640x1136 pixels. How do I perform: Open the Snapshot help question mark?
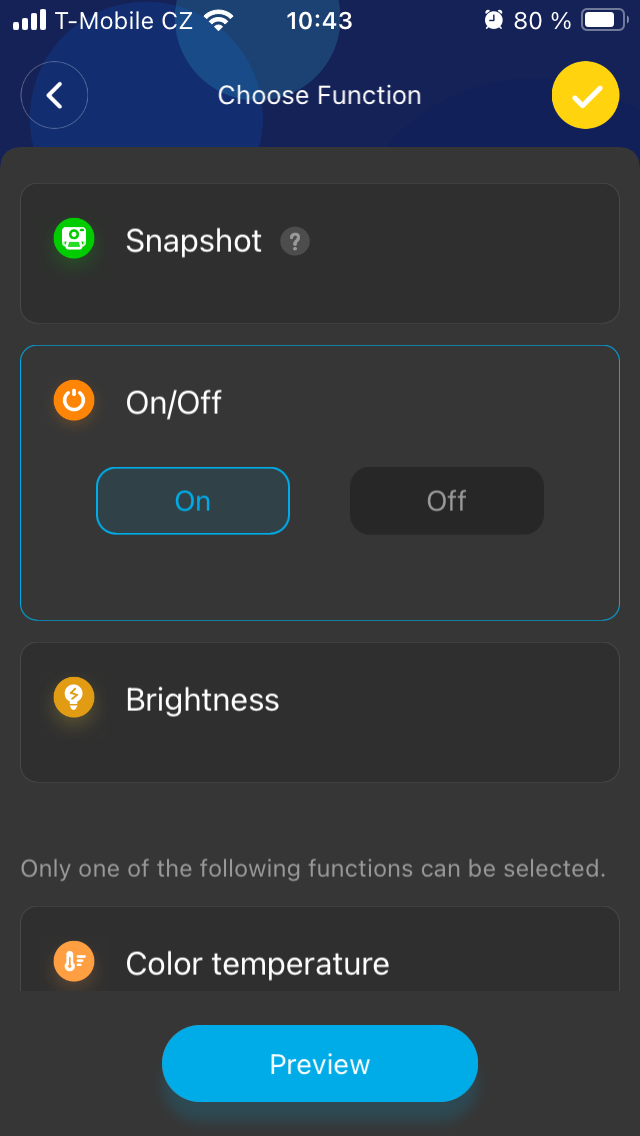294,241
